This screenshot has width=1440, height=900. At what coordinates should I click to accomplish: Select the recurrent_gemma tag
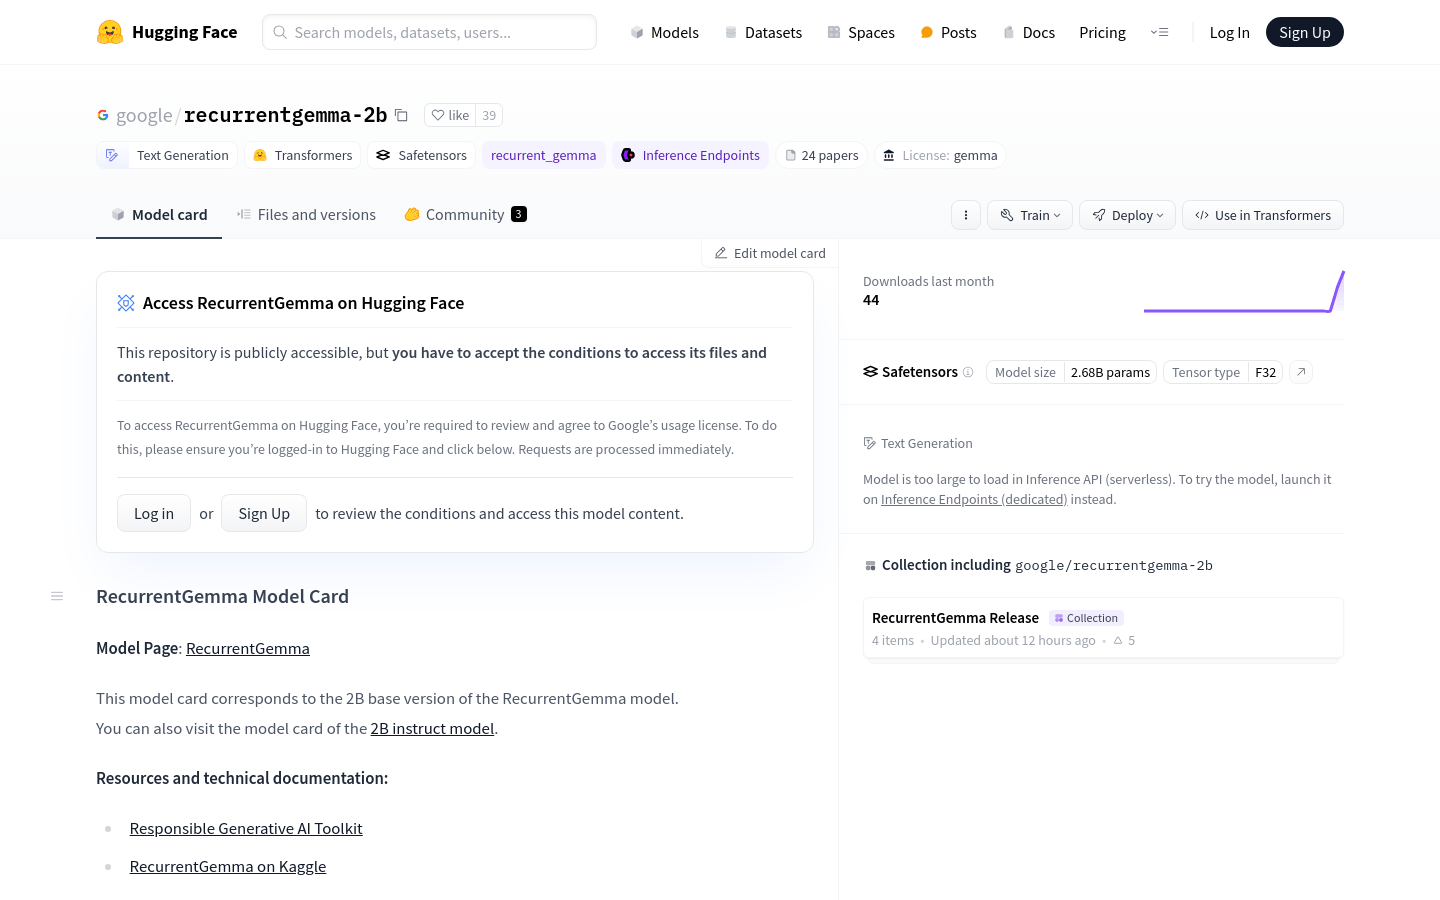543,155
